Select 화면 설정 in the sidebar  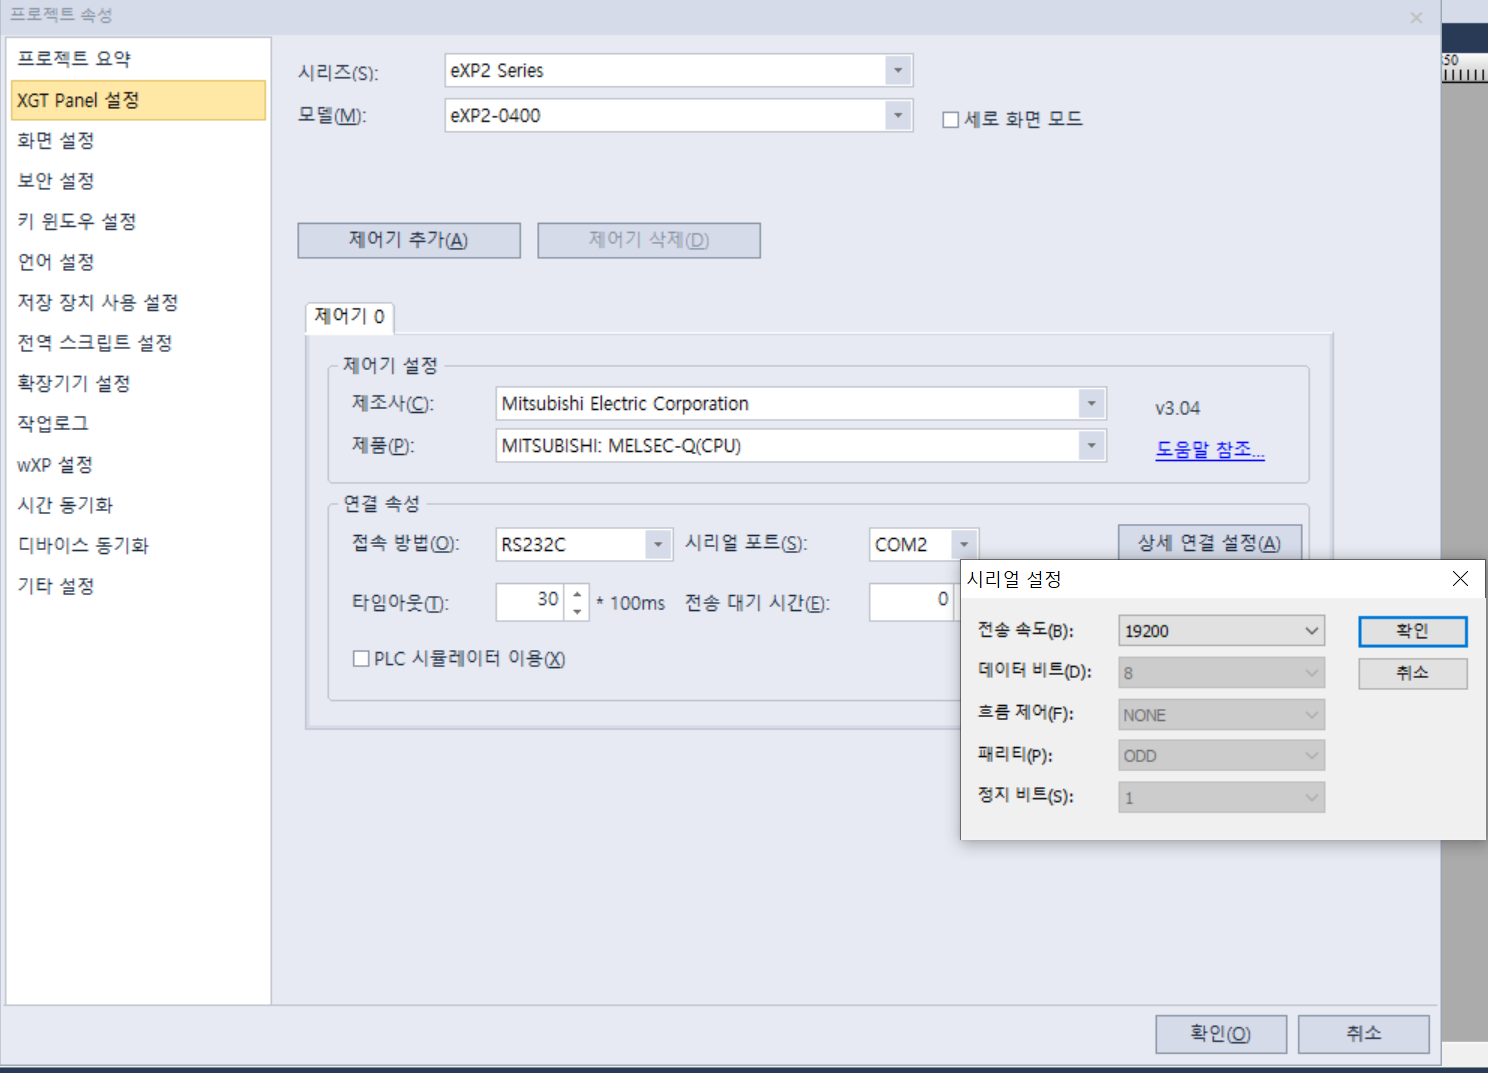click(55, 140)
